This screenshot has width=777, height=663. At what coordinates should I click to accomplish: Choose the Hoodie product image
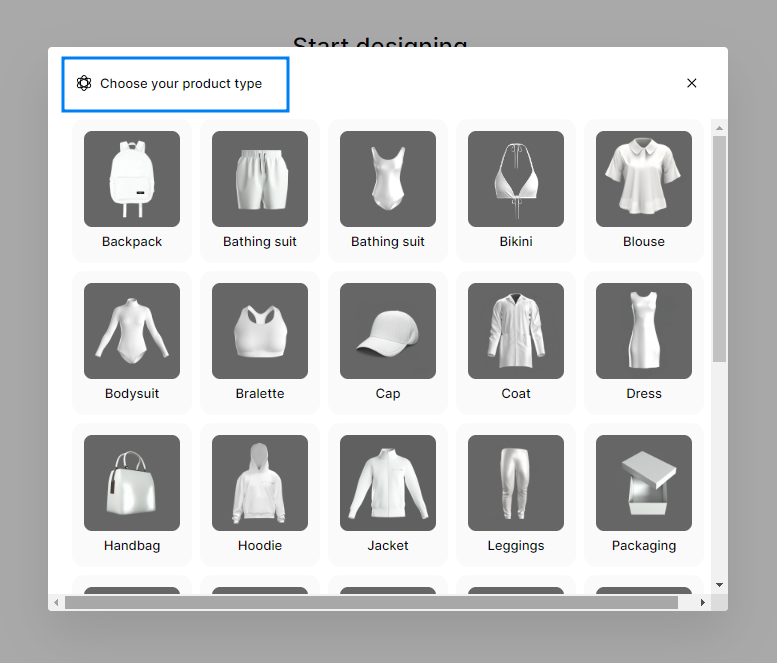click(x=260, y=483)
